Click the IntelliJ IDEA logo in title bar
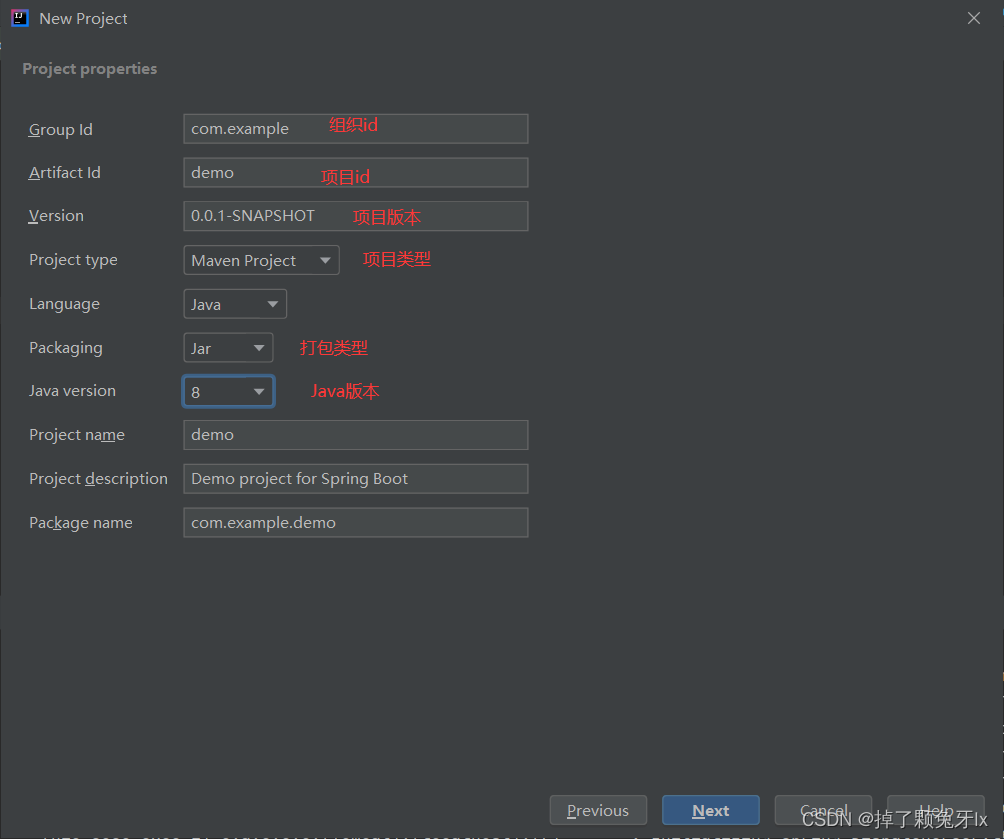1004x839 pixels. pyautogui.click(x=20, y=18)
